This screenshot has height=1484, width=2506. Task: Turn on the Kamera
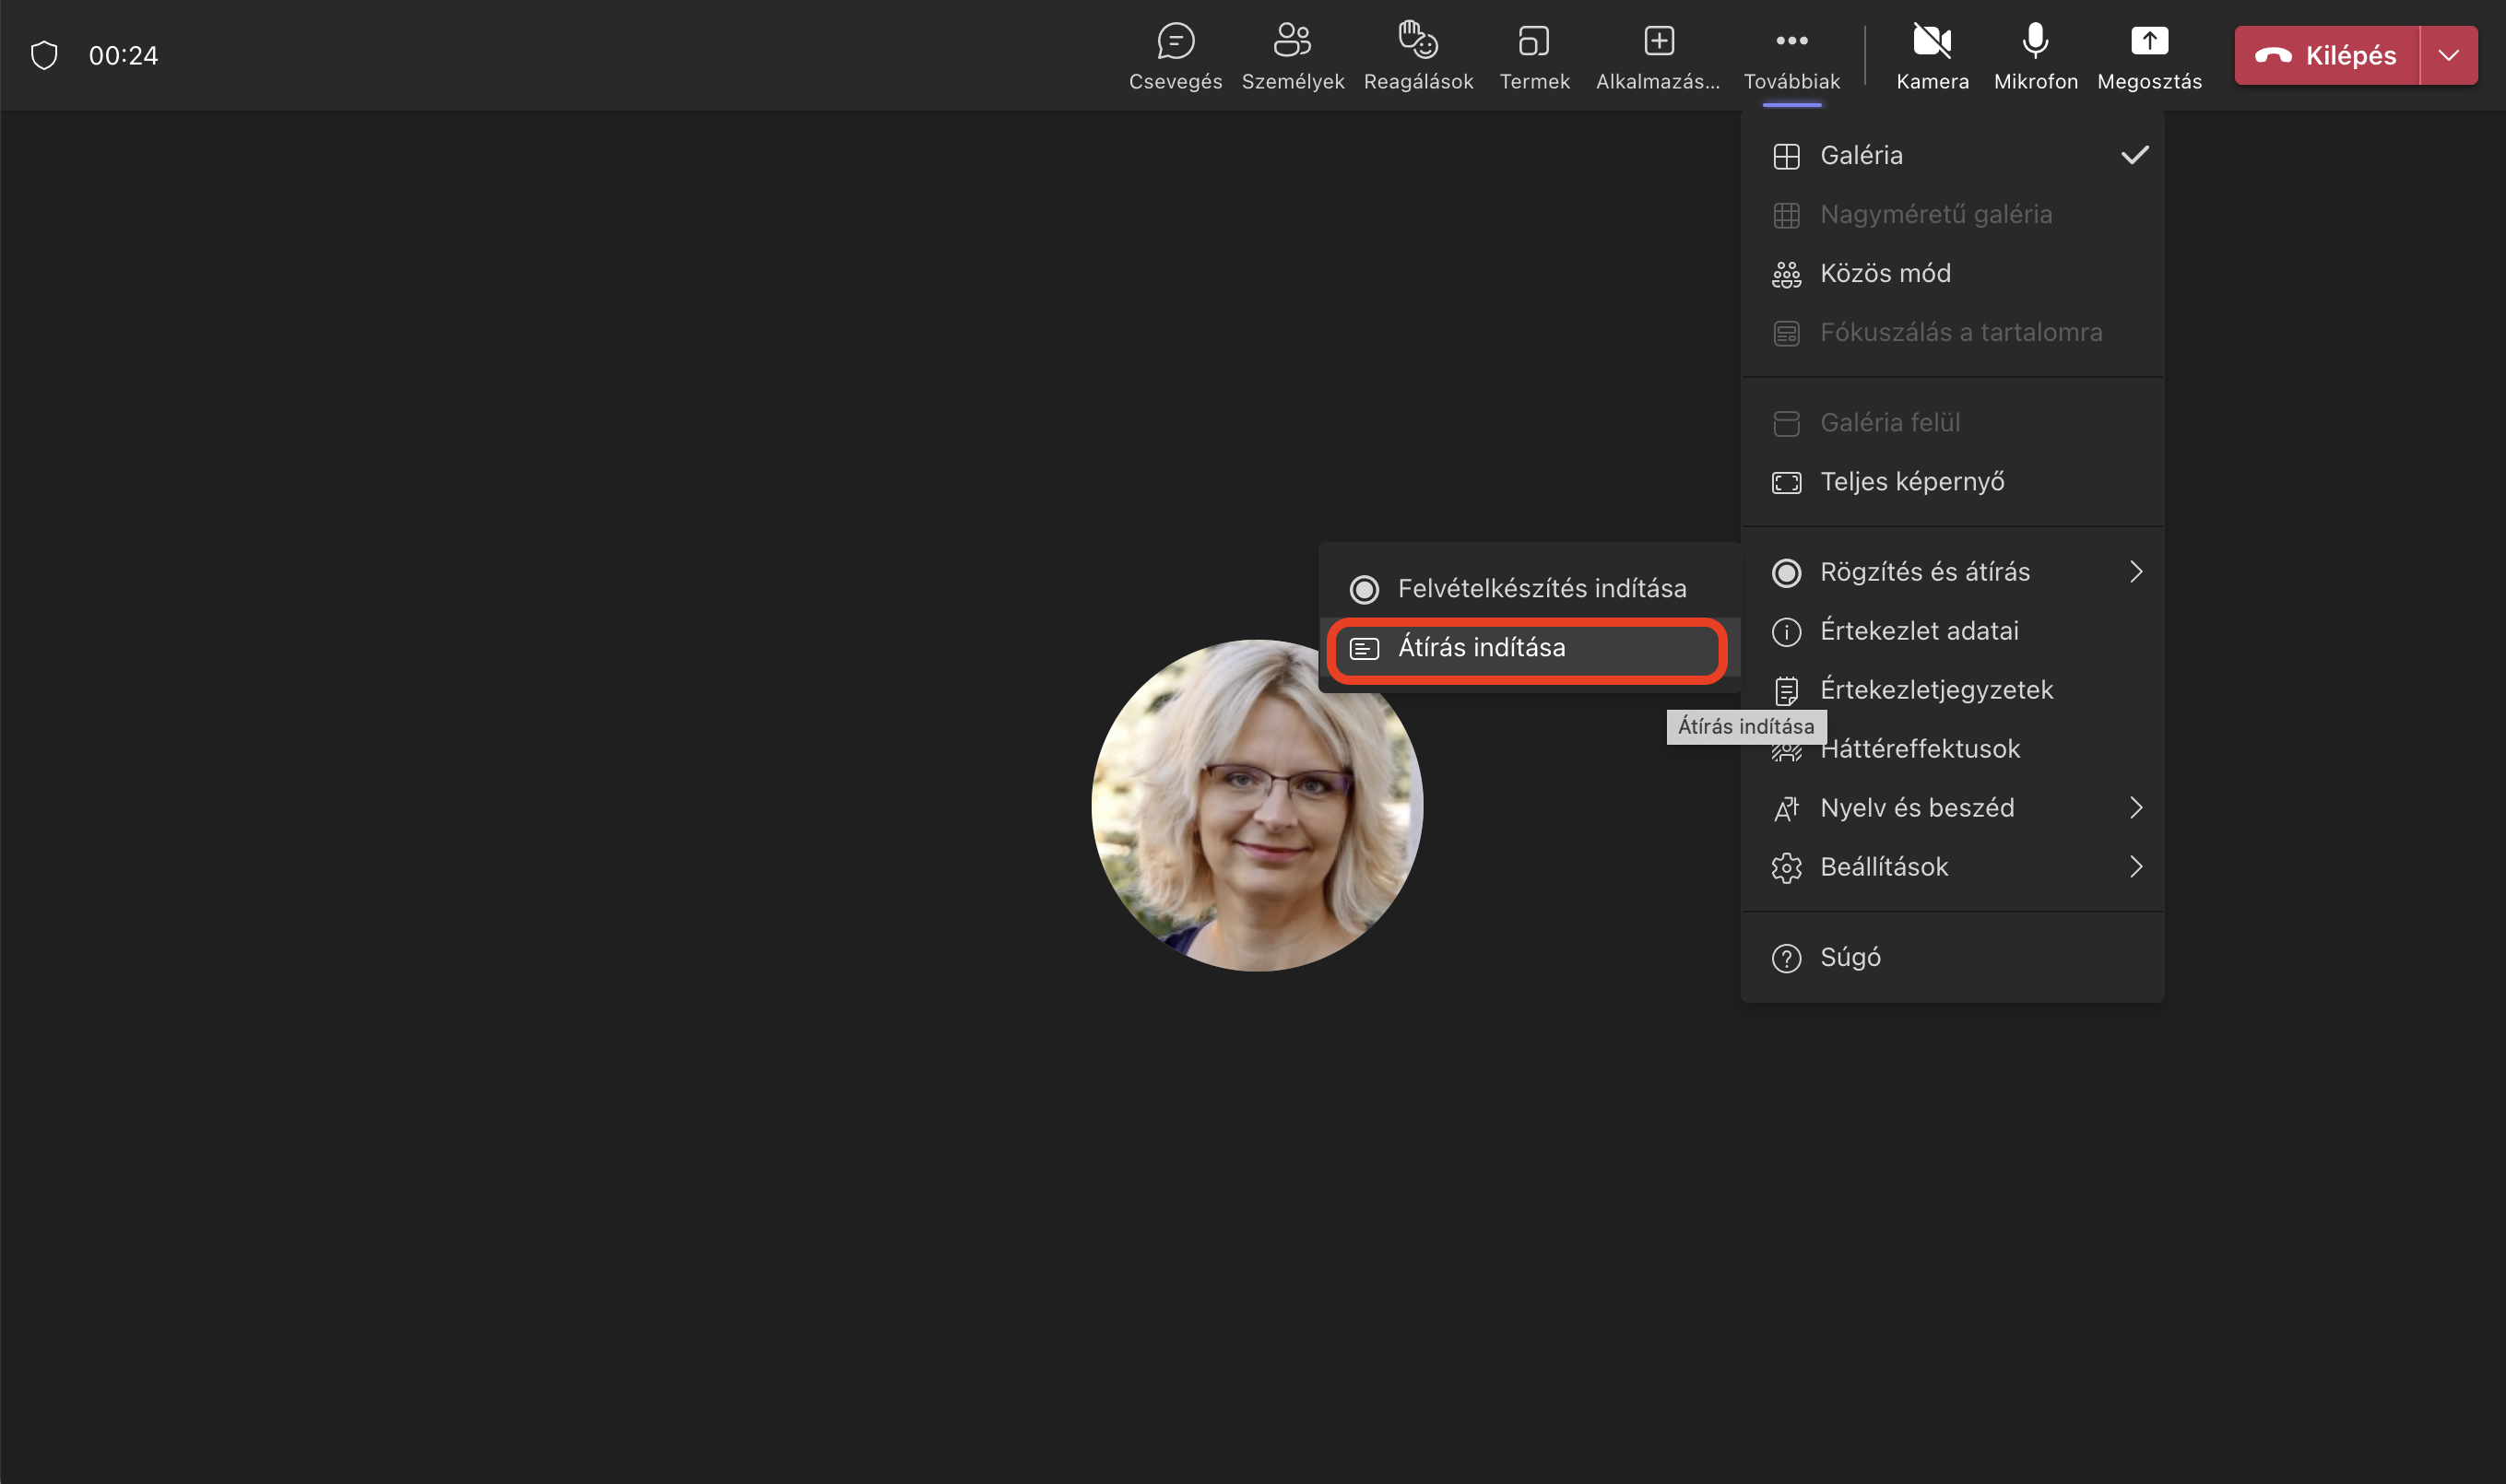1932,56
